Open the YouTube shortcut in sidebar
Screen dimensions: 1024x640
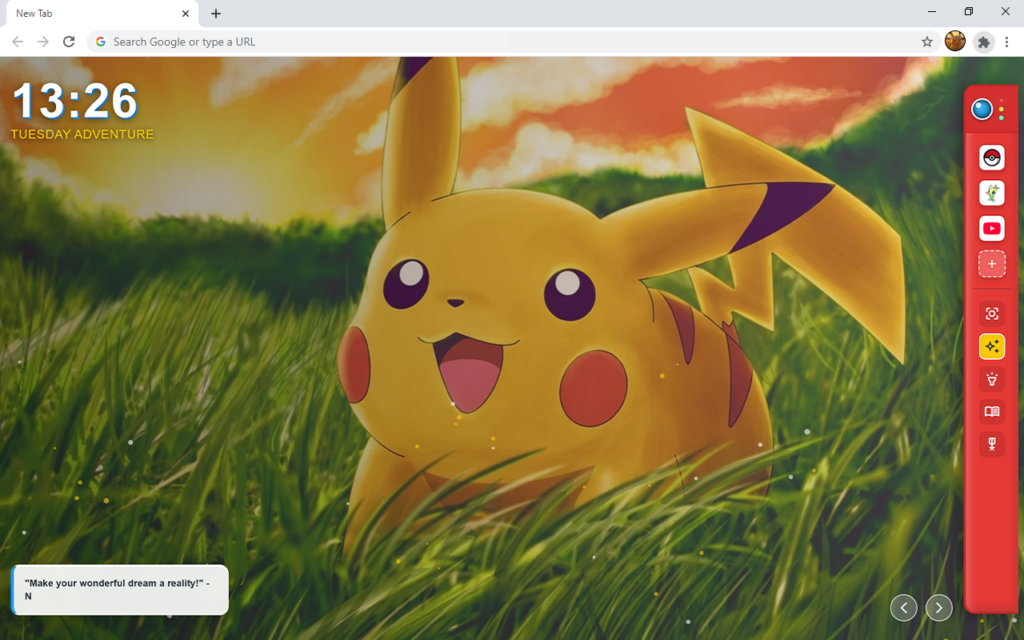tap(991, 229)
